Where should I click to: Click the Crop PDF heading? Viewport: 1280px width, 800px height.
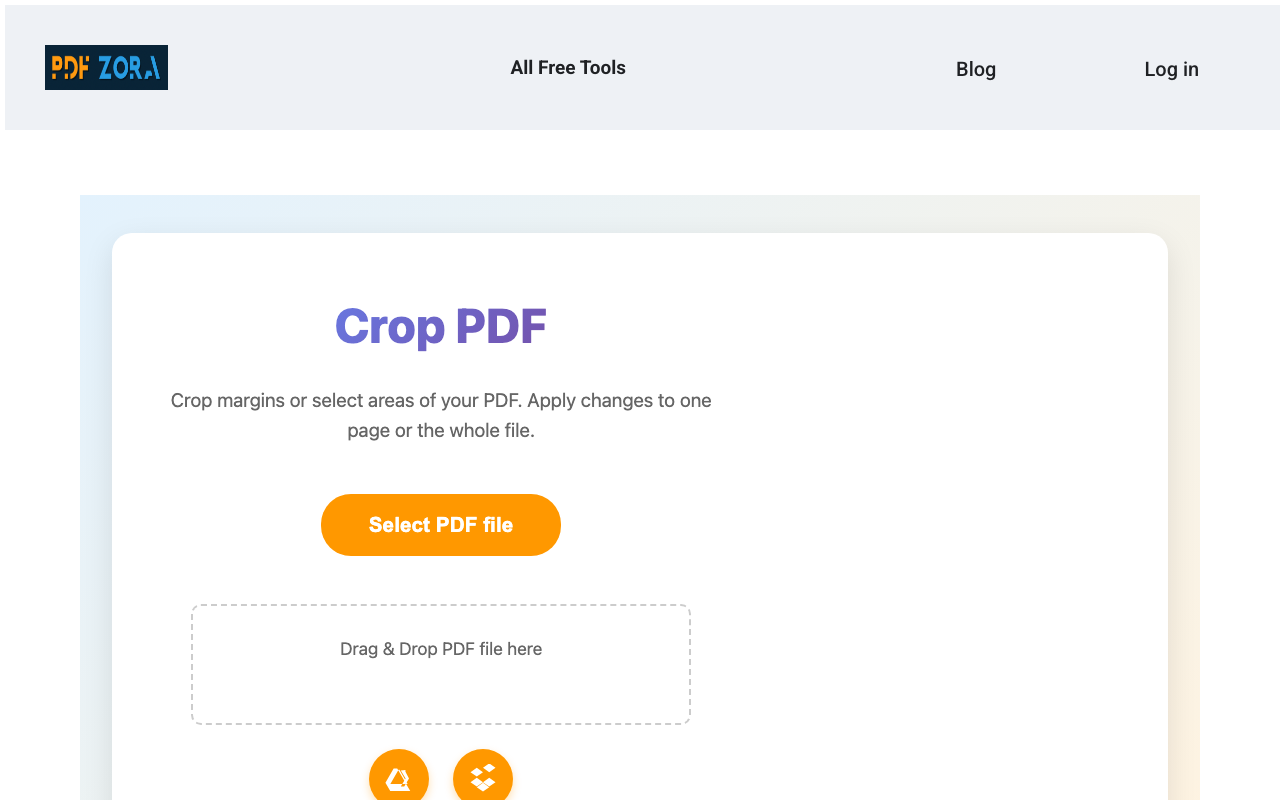click(441, 326)
